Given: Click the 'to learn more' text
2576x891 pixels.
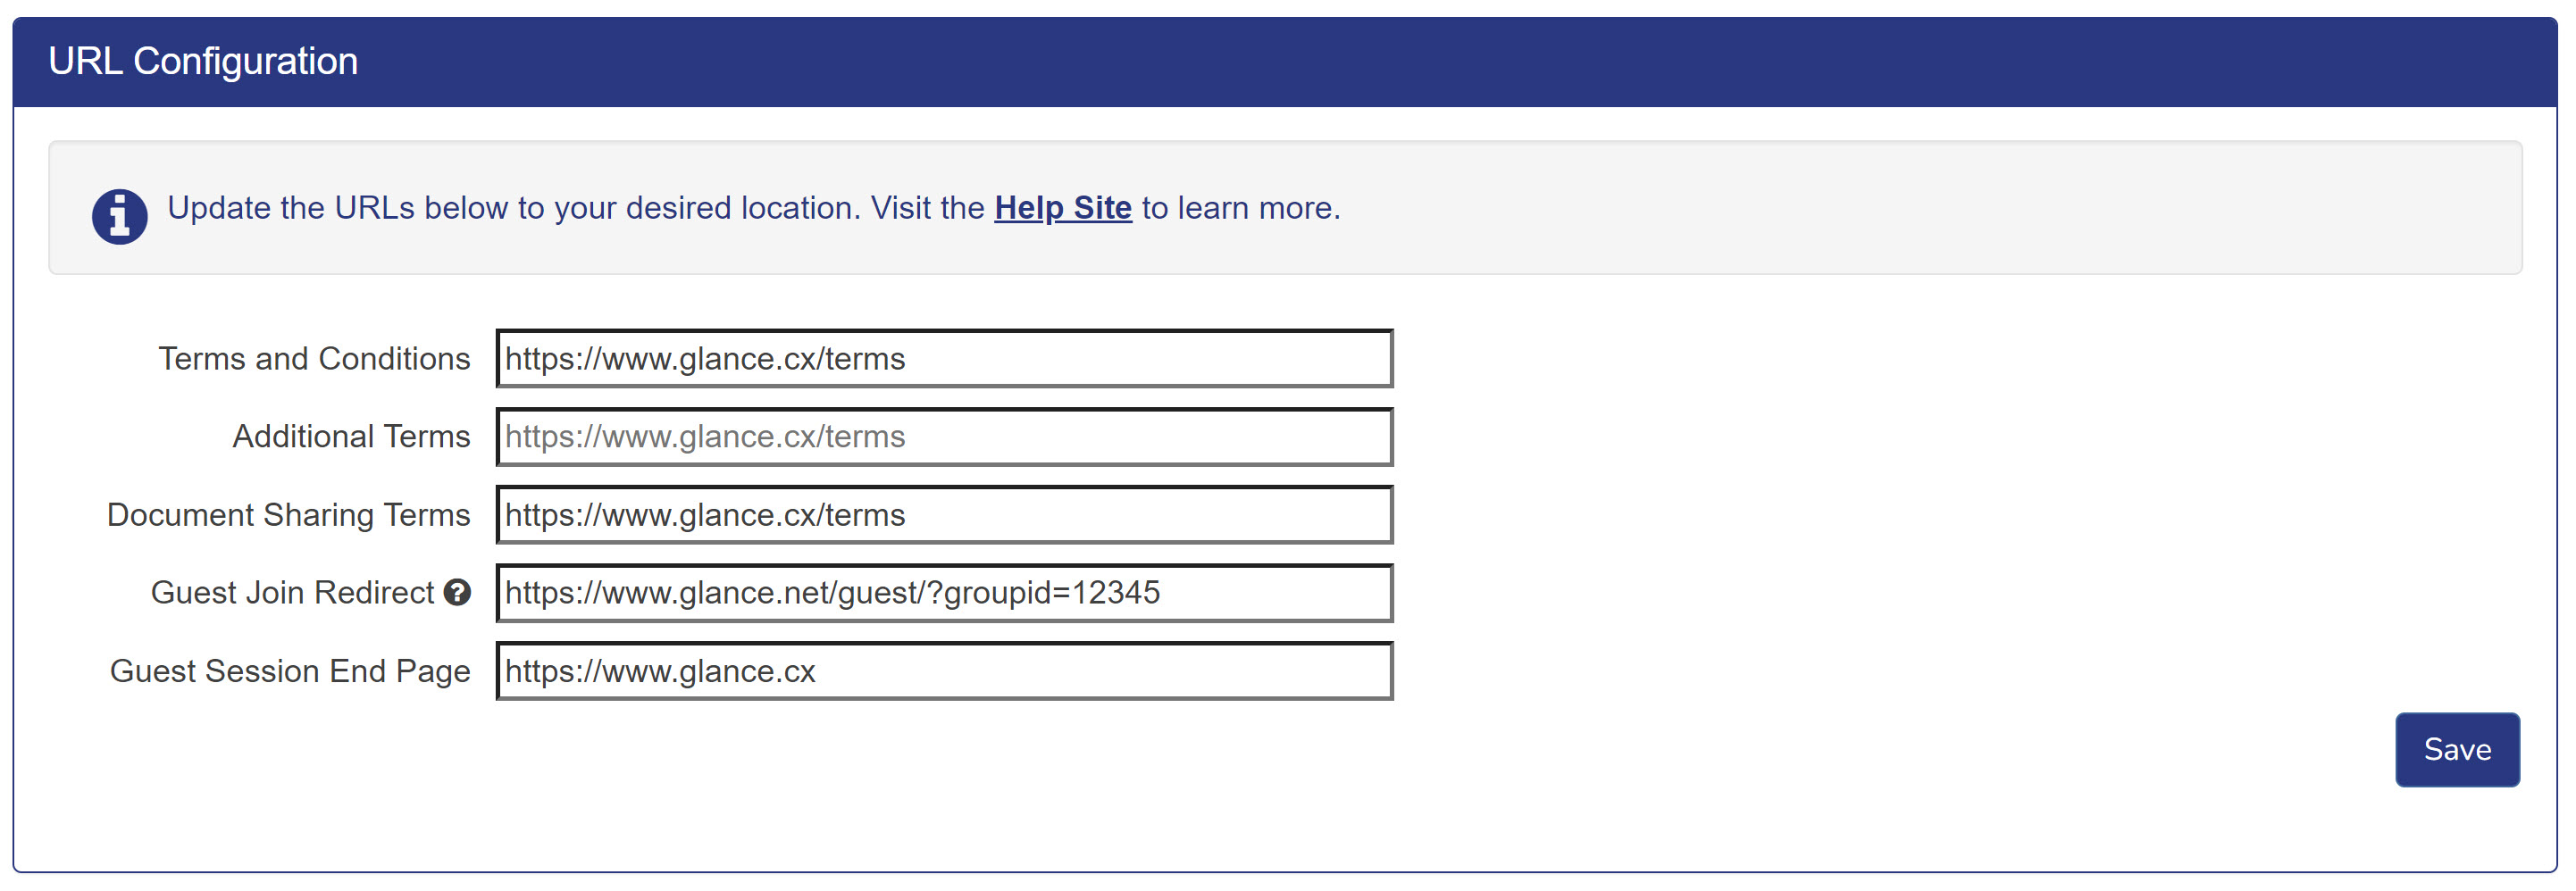Looking at the screenshot, I should tap(1240, 208).
